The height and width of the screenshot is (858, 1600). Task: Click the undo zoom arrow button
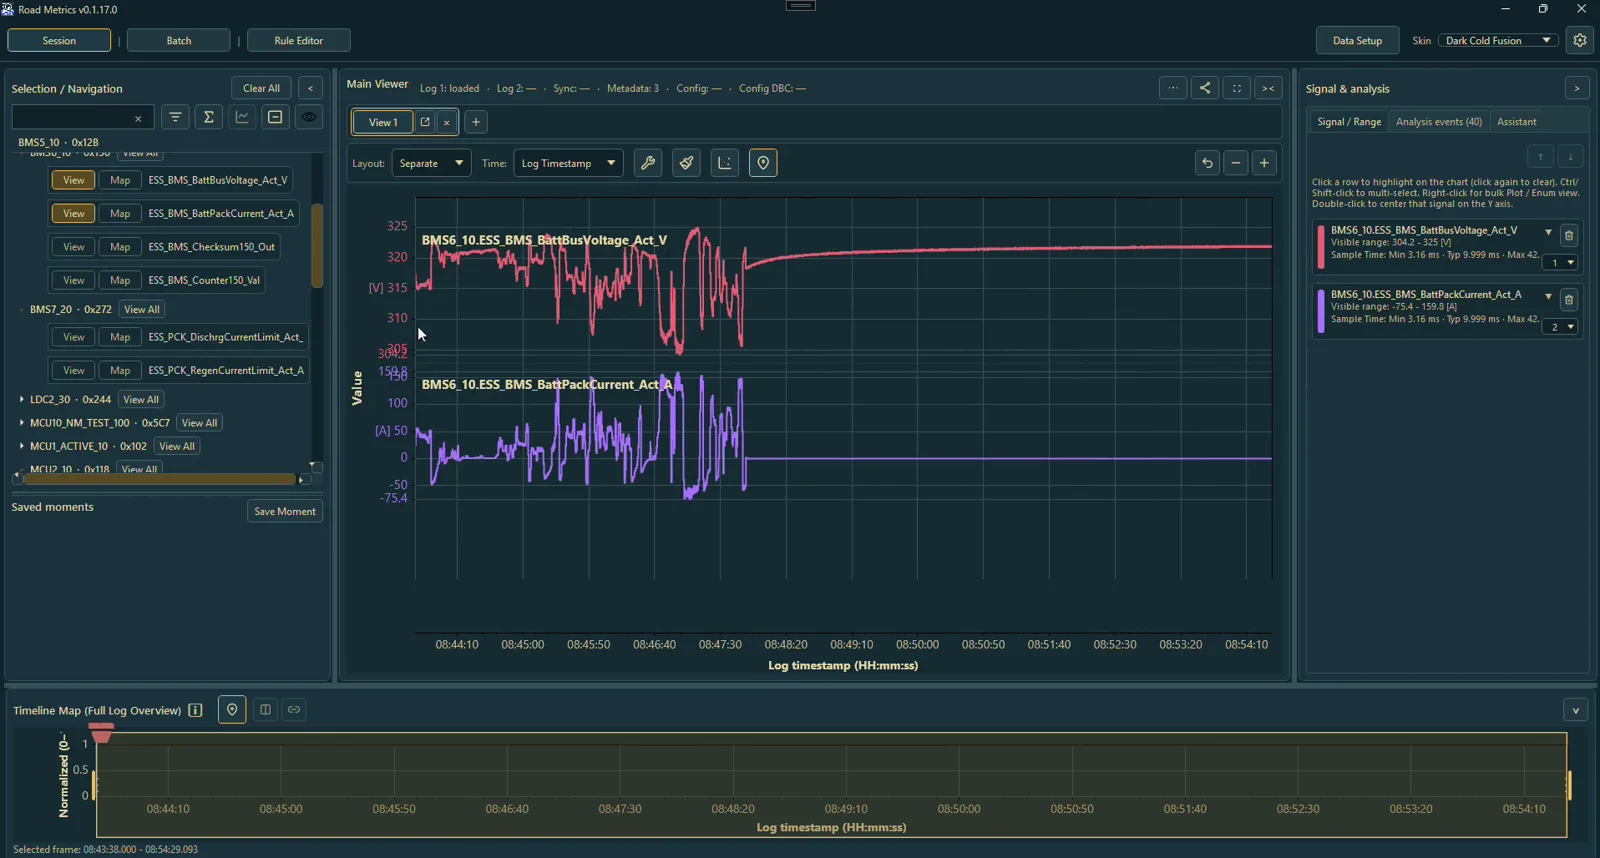pos(1207,163)
